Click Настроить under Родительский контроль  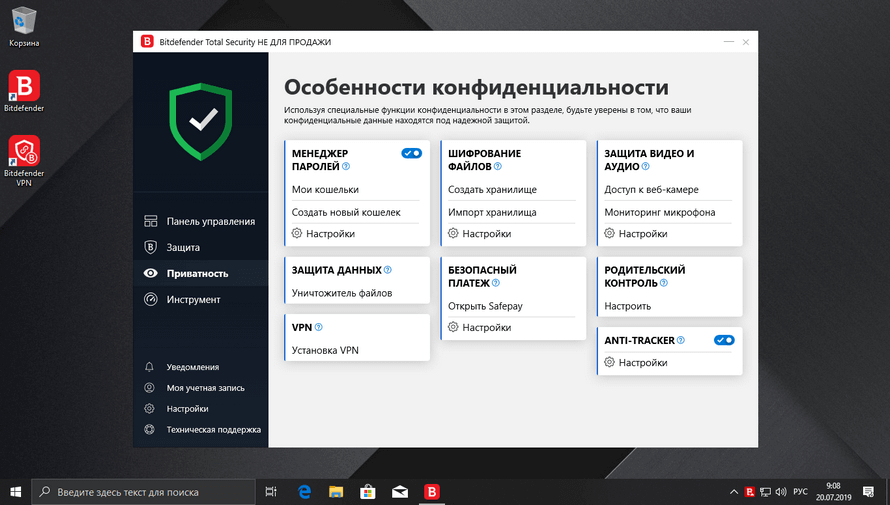[x=627, y=306]
